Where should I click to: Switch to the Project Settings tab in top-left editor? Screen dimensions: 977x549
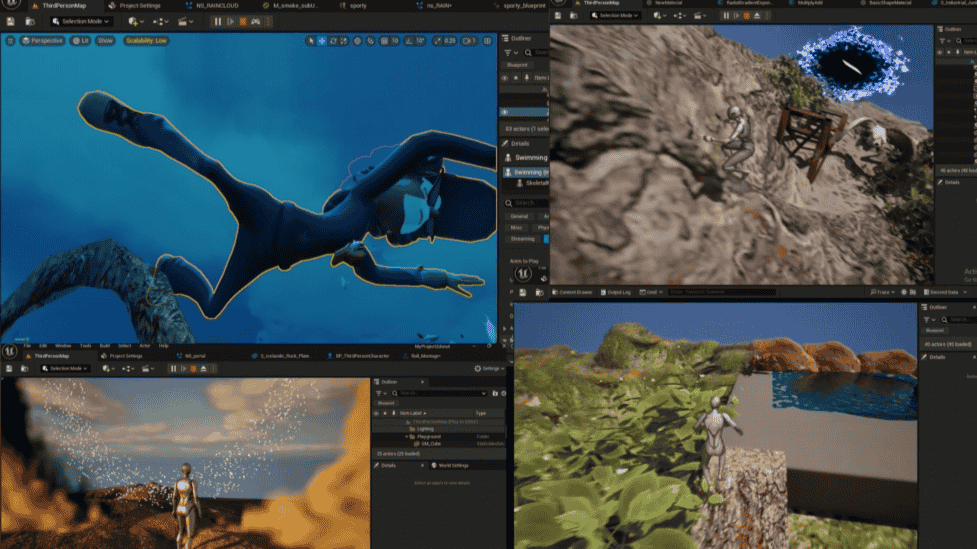tap(135, 6)
